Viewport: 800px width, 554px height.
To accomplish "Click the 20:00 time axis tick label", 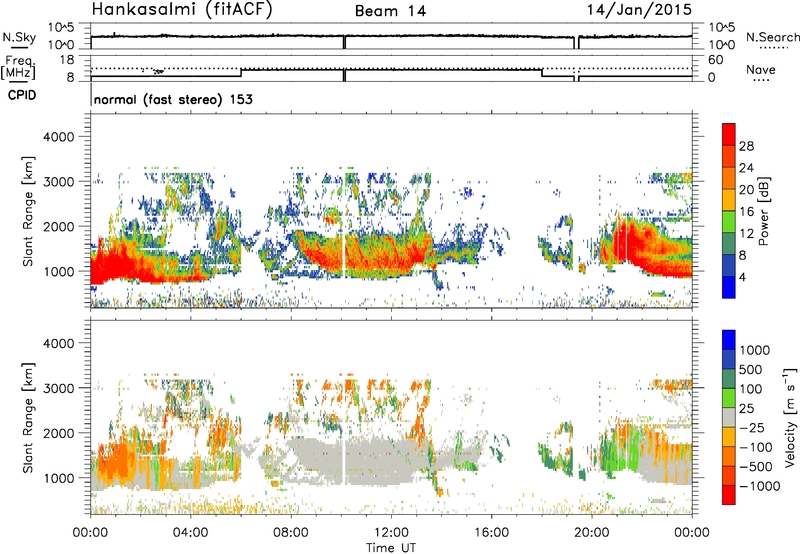I will point(592,533).
